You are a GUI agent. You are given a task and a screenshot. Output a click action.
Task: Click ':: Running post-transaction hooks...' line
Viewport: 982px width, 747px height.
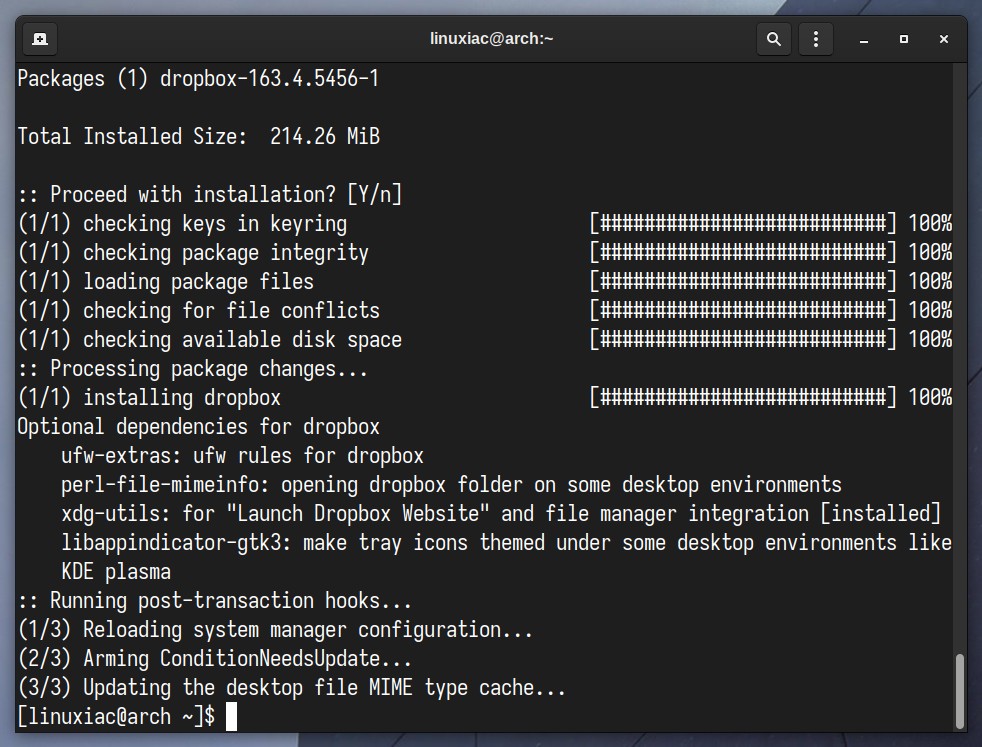[x=215, y=600]
